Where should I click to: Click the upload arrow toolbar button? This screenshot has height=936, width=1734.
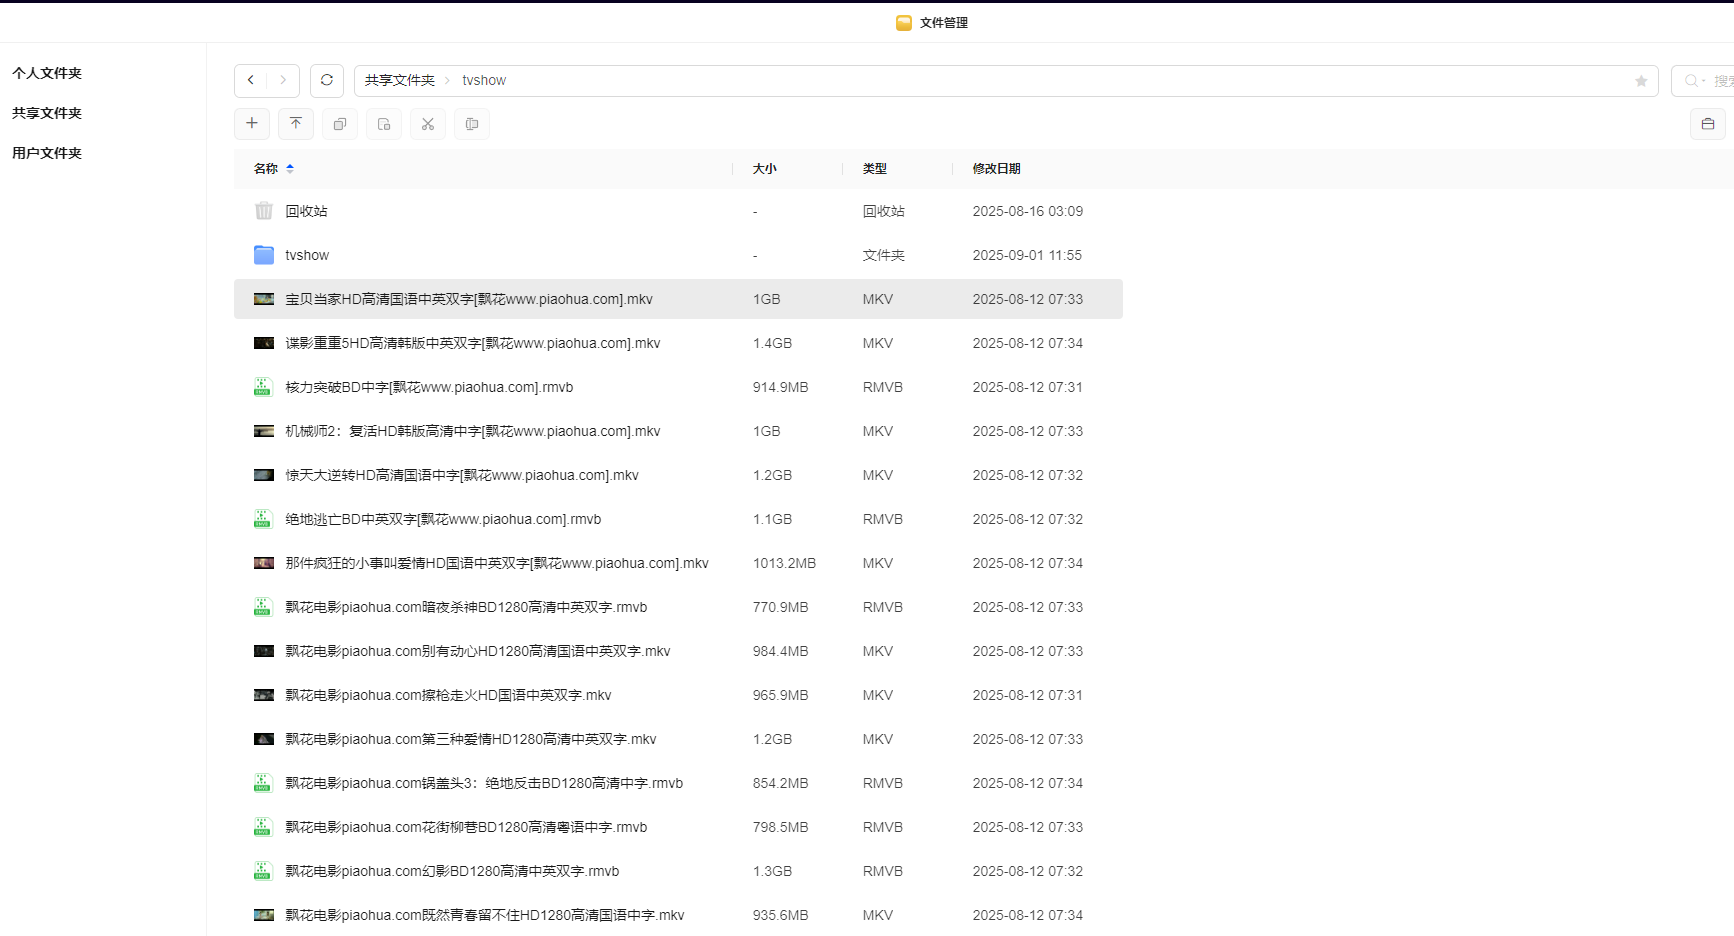click(296, 123)
